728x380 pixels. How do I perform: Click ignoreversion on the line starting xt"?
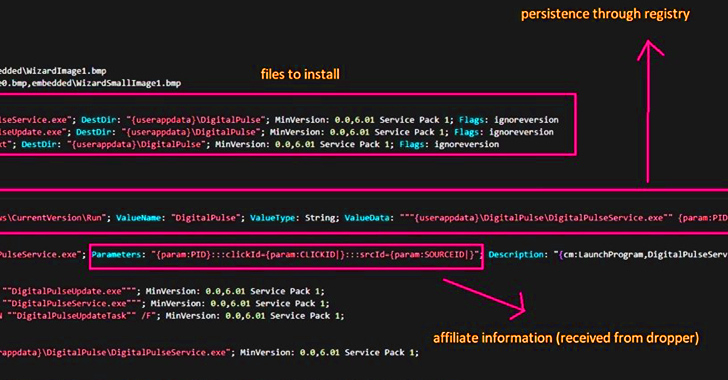click(x=467, y=144)
